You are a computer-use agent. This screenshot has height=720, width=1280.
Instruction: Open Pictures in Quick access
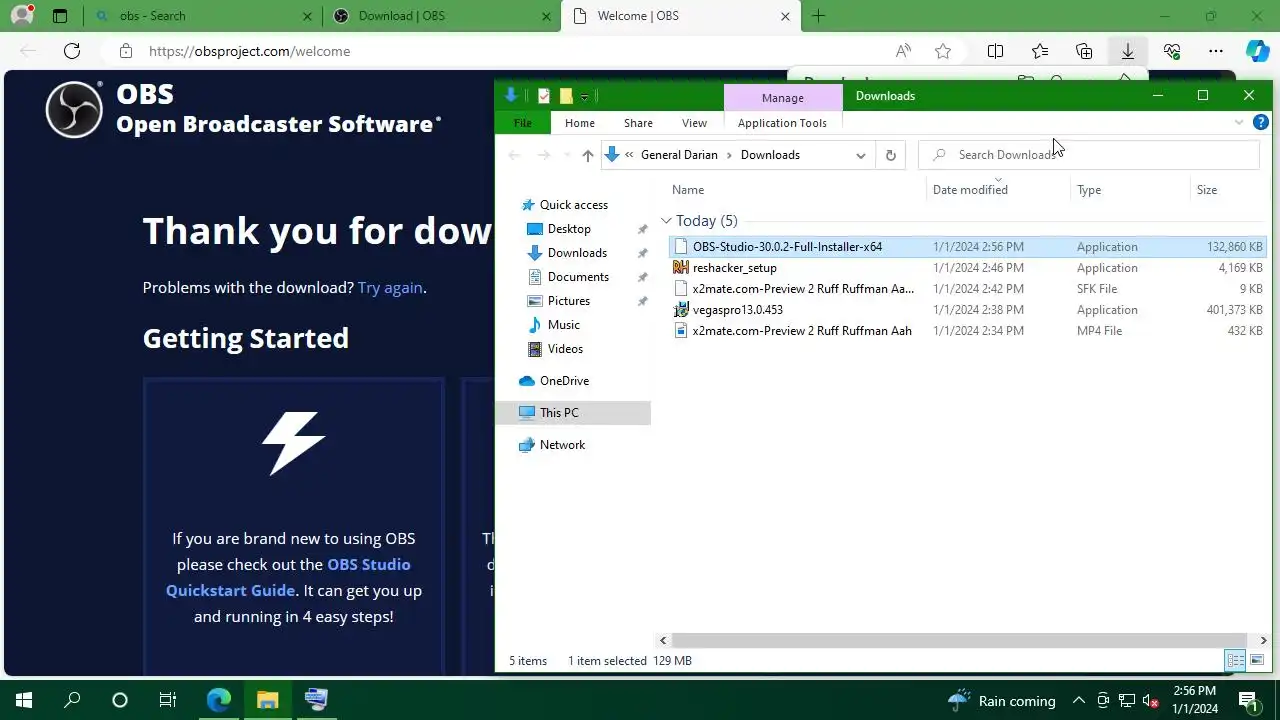(x=569, y=301)
